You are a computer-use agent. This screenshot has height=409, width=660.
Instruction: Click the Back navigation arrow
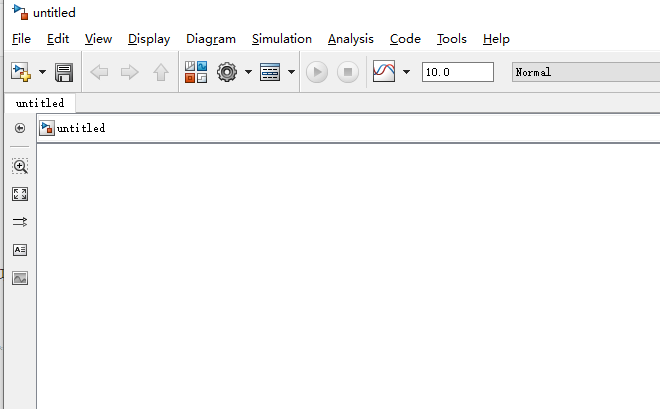99,72
